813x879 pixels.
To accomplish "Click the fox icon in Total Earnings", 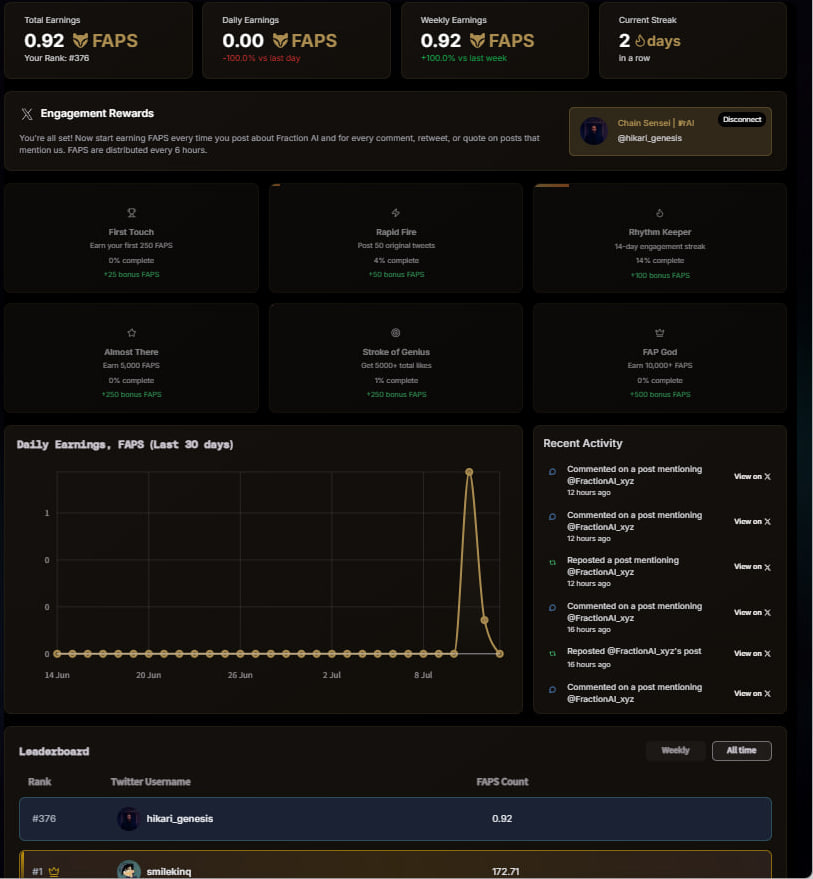I will tap(80, 40).
